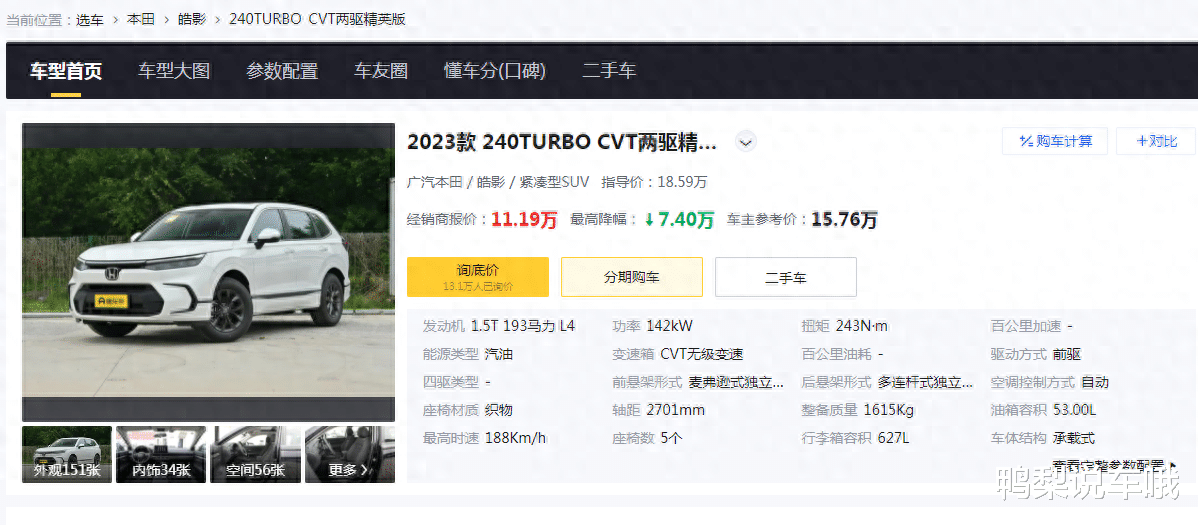Click the 变速箱 CVT无级变速 value
Viewport: 1198px width, 525px height.
[701, 355]
